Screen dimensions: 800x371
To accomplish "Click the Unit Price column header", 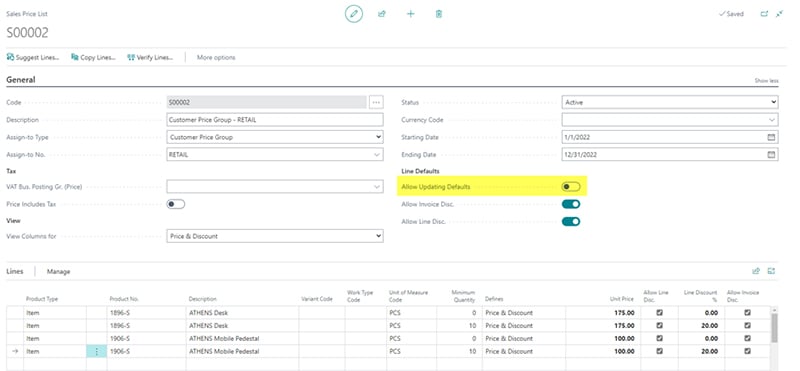I will tap(622, 299).
